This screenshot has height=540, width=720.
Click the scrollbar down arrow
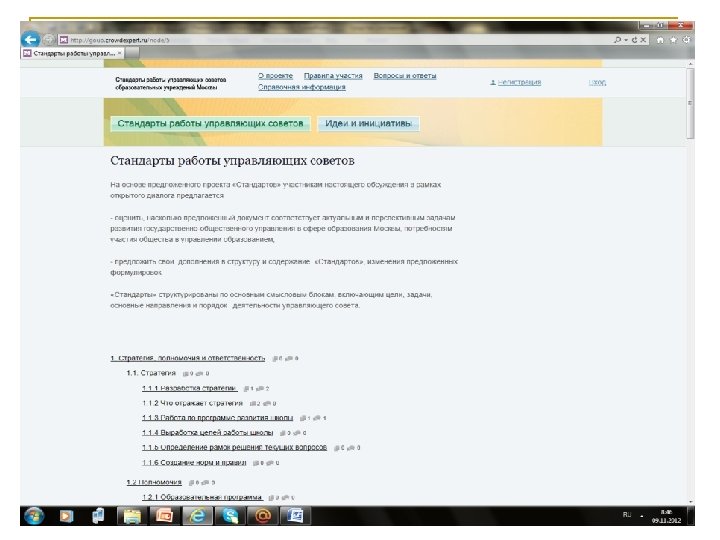coord(690,502)
